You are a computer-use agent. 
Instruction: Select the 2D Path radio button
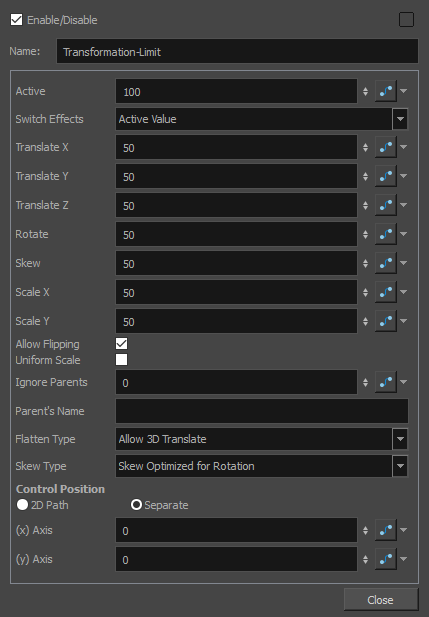22,504
